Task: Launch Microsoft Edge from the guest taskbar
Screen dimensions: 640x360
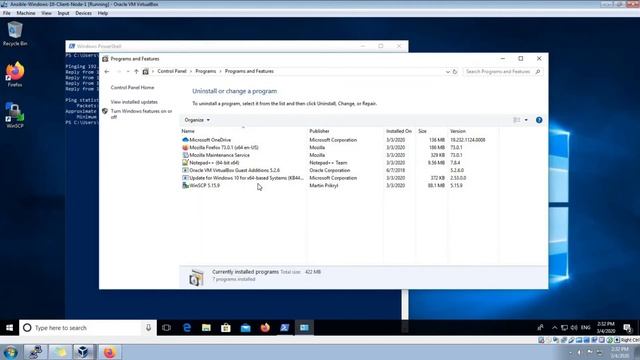Action: coord(187,328)
